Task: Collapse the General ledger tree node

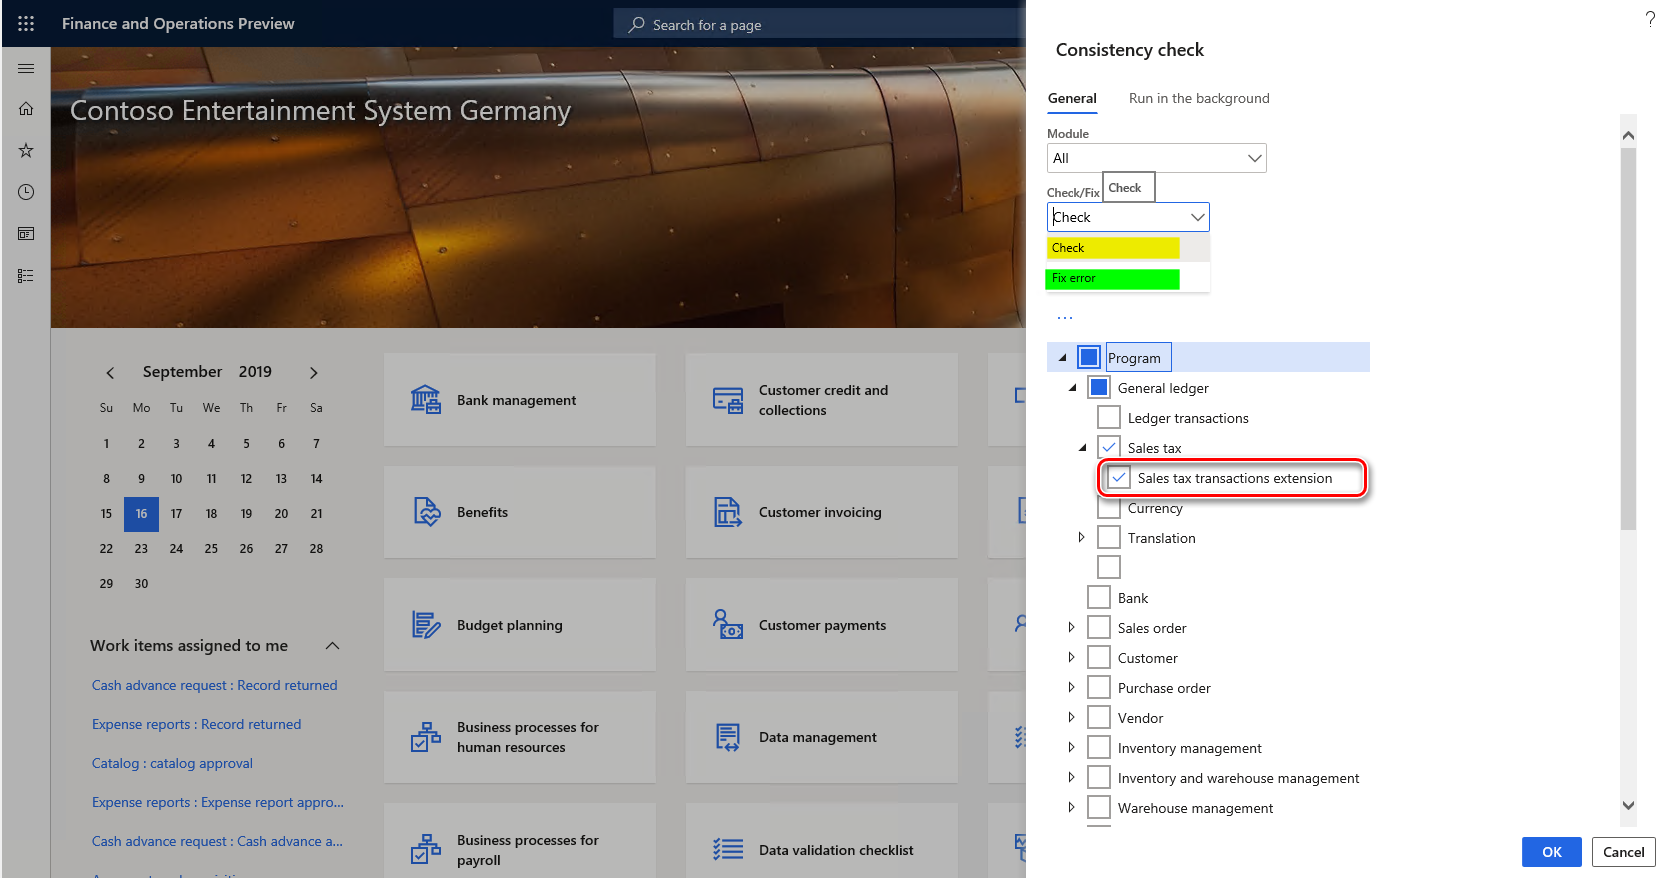Action: click(x=1072, y=387)
